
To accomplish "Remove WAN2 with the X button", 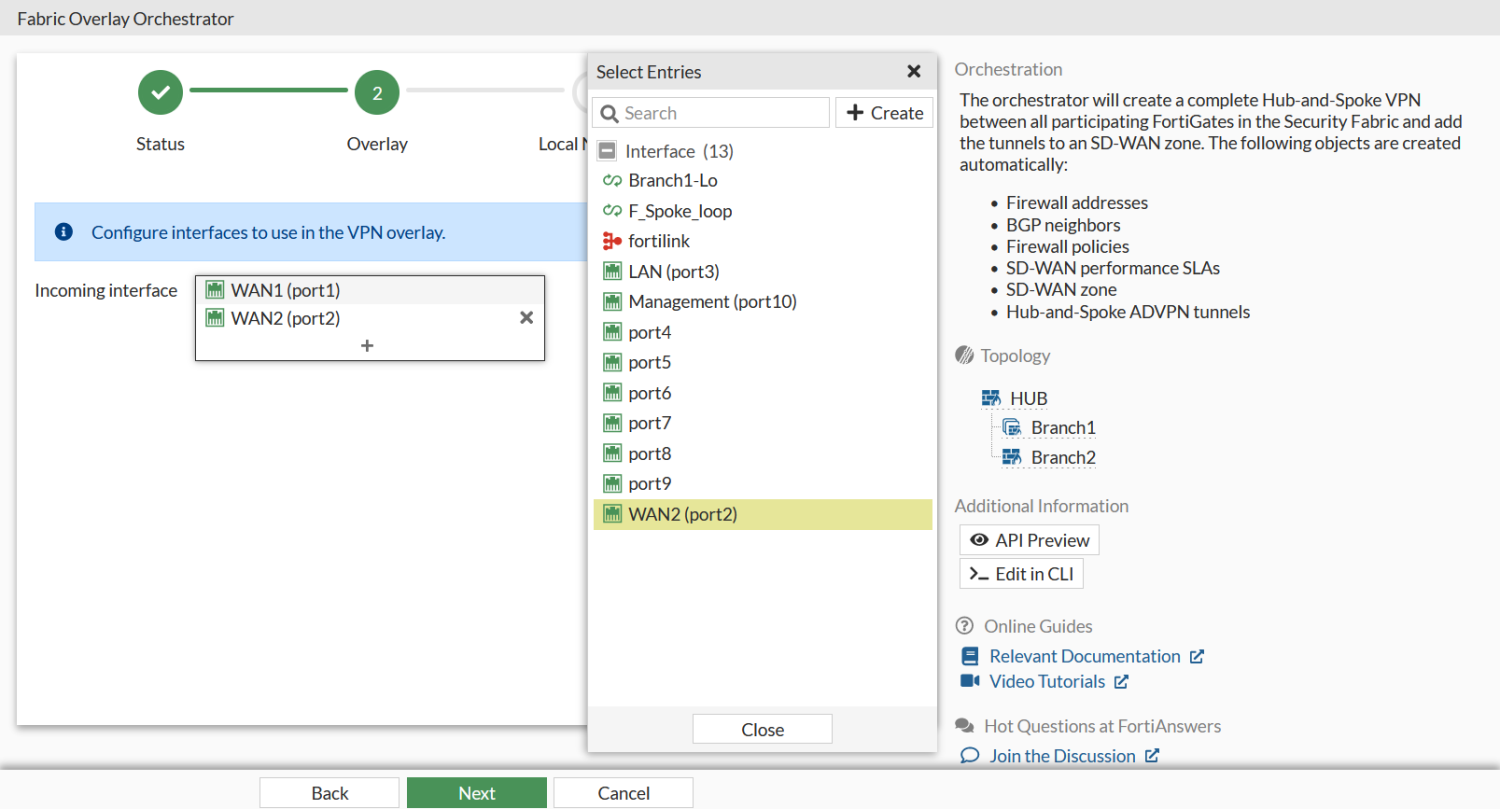I will click(526, 317).
